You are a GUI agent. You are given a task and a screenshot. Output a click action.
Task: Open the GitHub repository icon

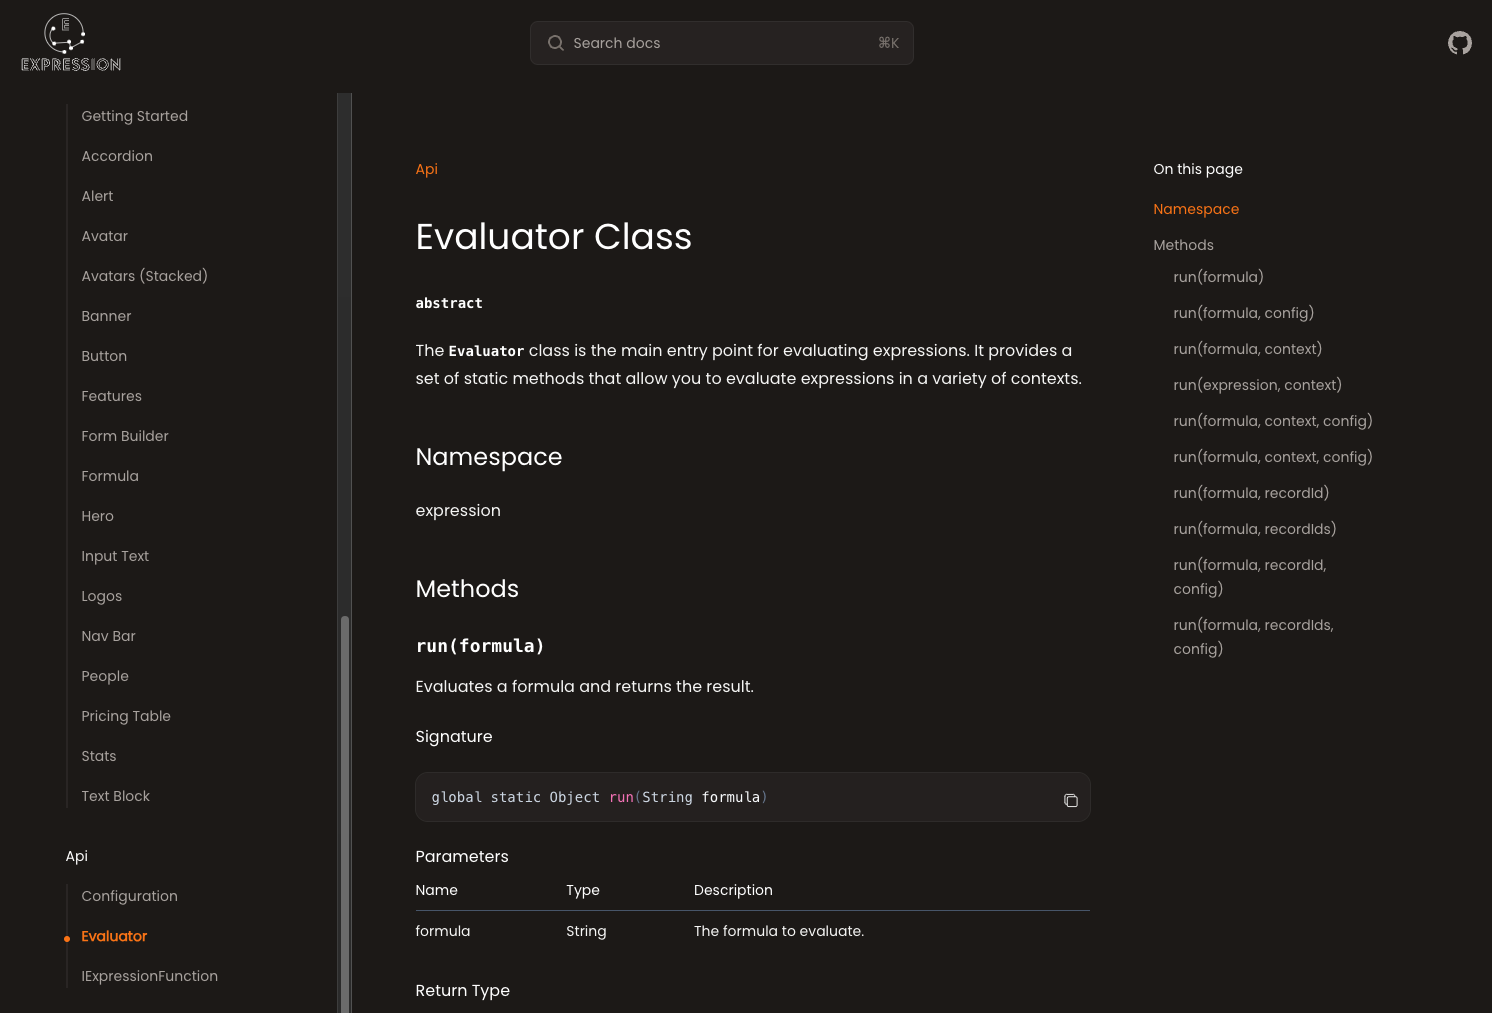(1460, 43)
